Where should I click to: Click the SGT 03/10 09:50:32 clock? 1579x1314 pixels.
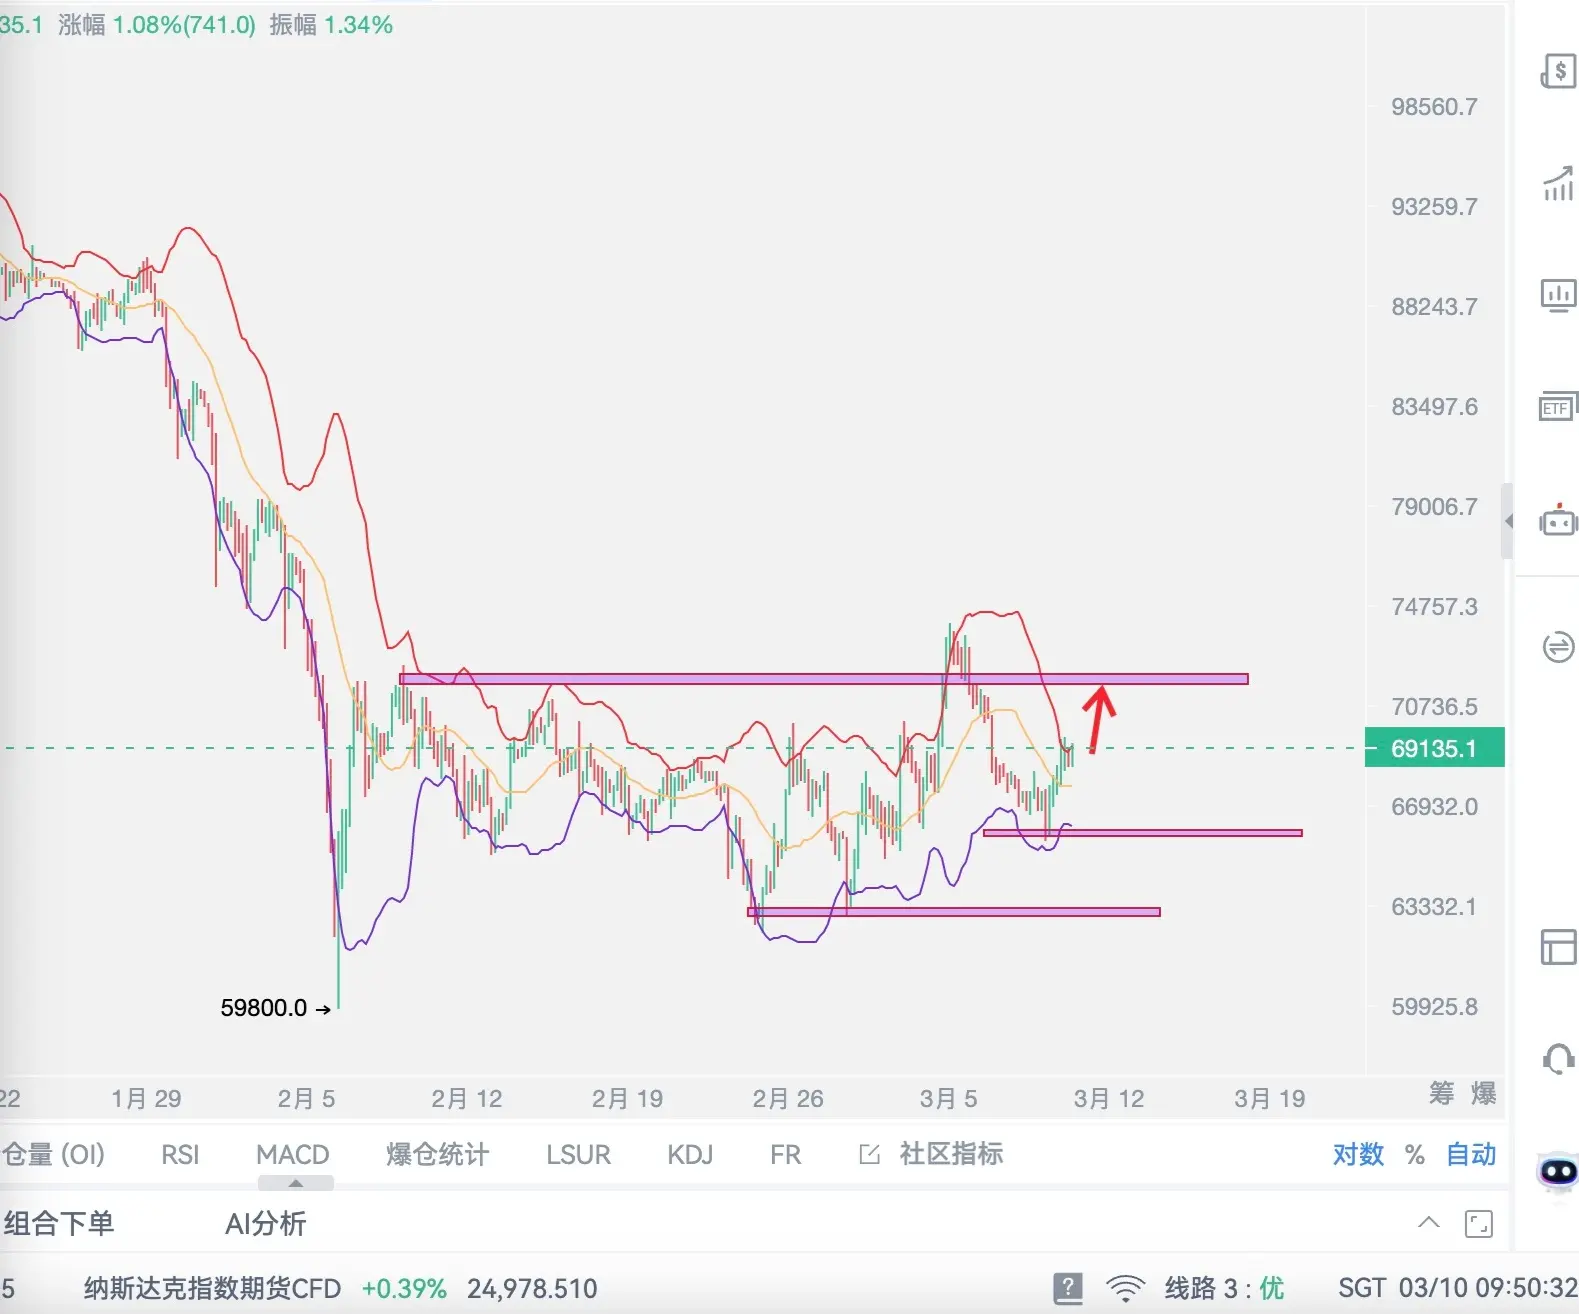click(x=1458, y=1288)
